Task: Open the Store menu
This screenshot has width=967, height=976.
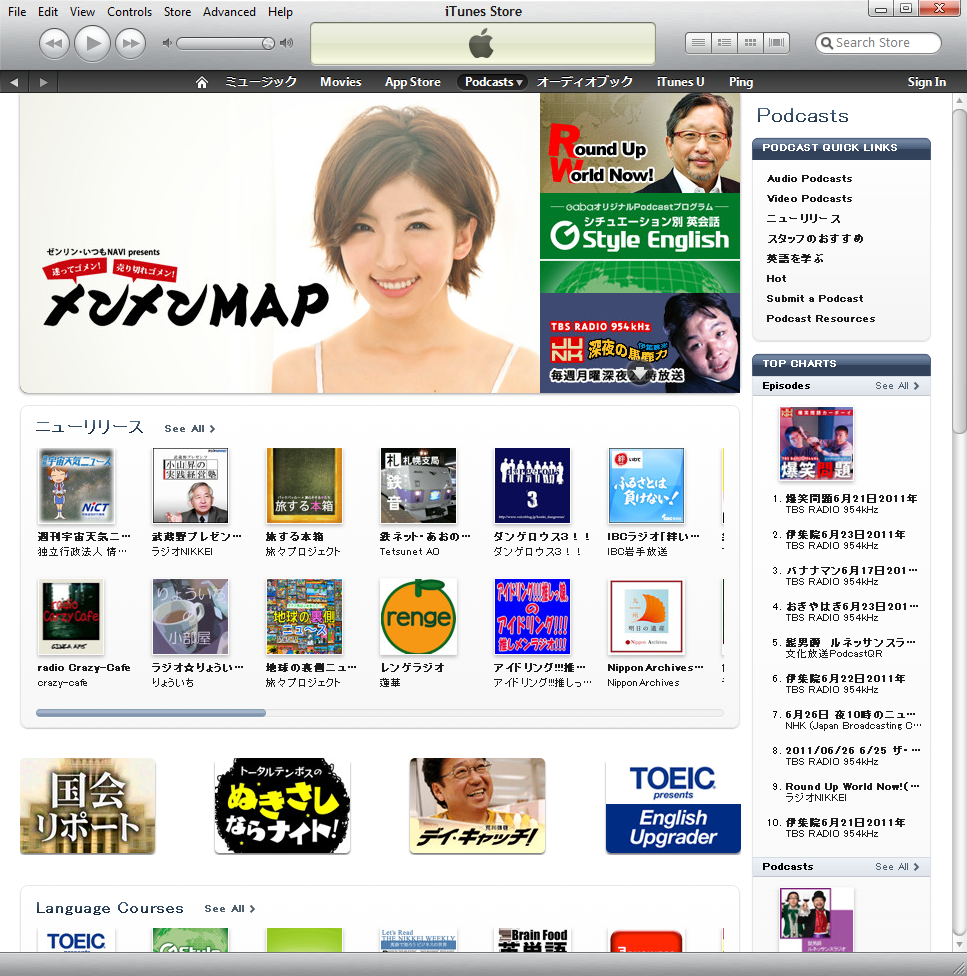Action: click(177, 11)
